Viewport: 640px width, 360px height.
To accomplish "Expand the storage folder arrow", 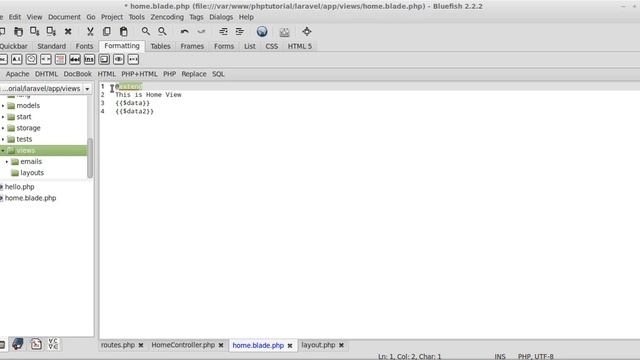I will (x=3, y=128).
